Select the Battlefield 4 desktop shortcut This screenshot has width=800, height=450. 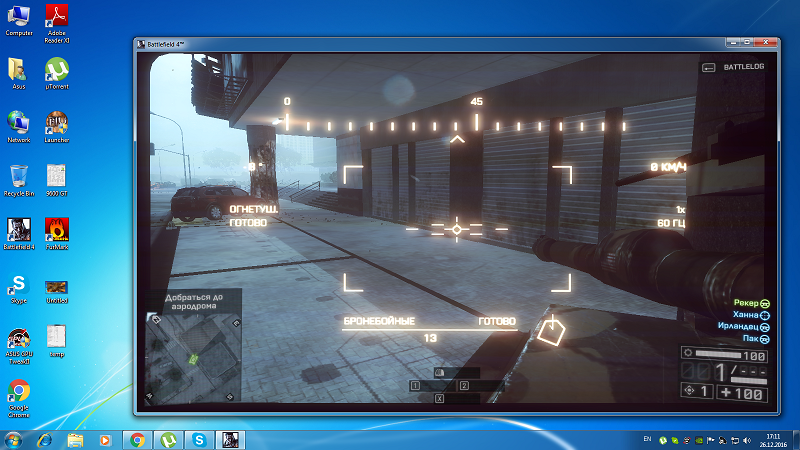click(x=19, y=234)
